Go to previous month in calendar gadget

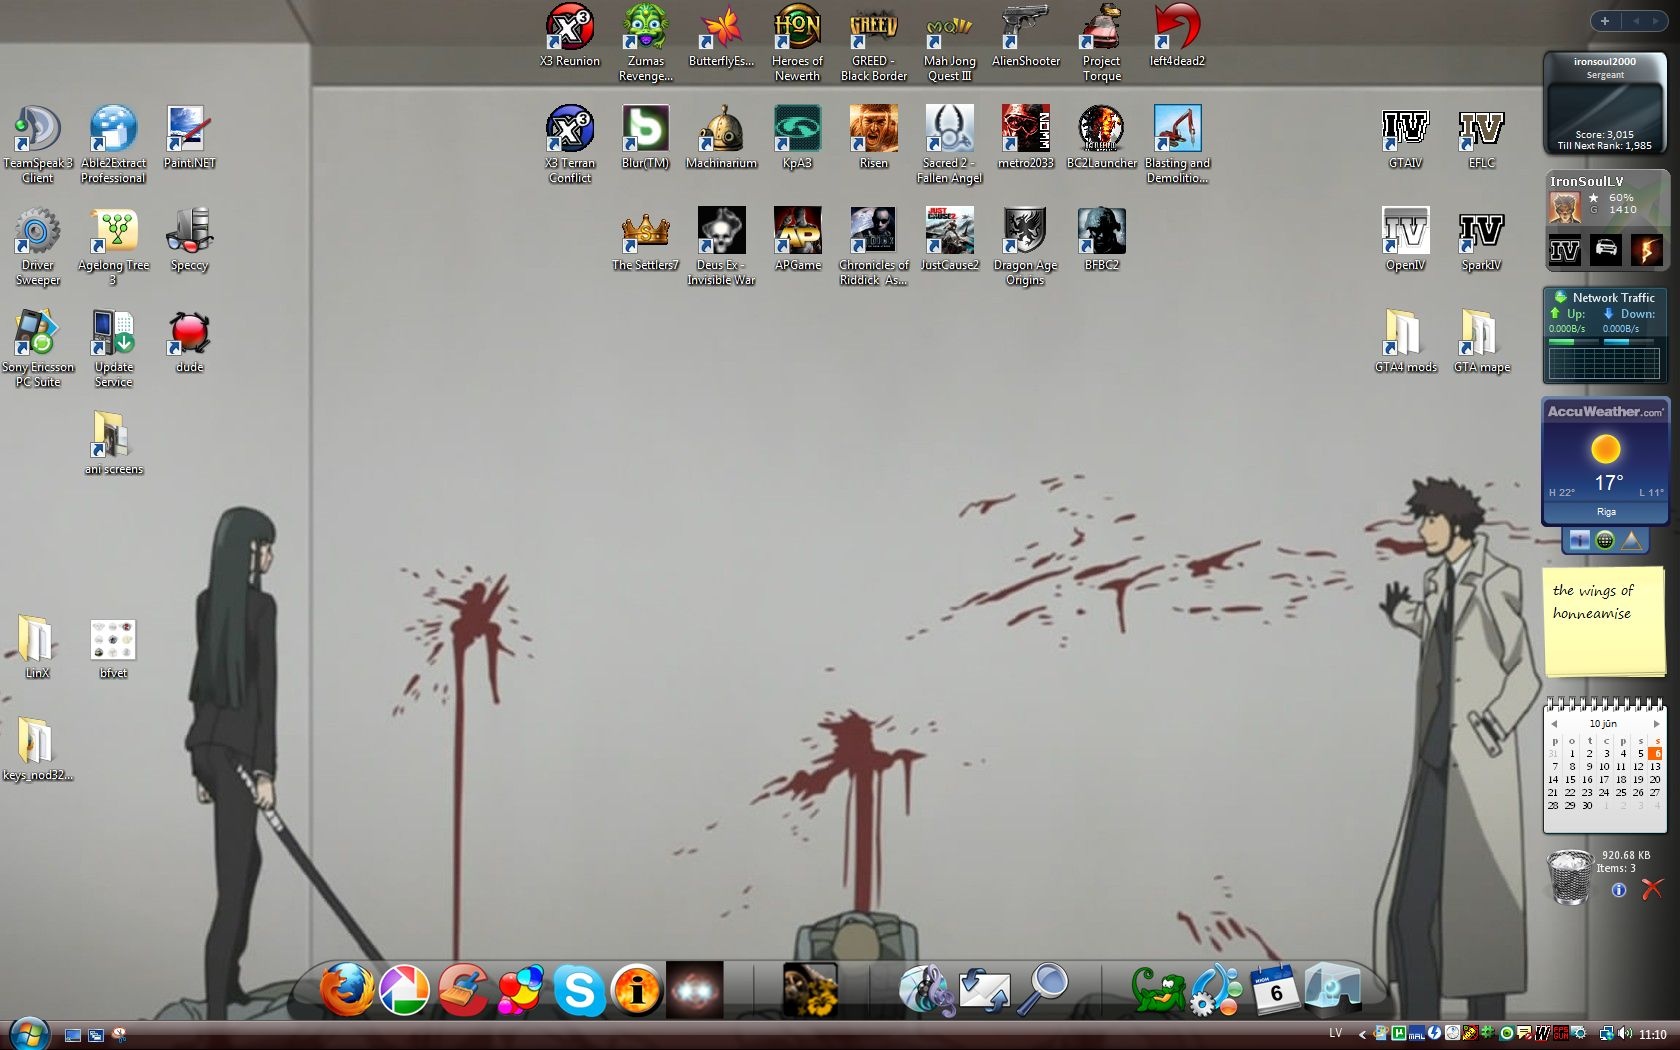point(1554,724)
